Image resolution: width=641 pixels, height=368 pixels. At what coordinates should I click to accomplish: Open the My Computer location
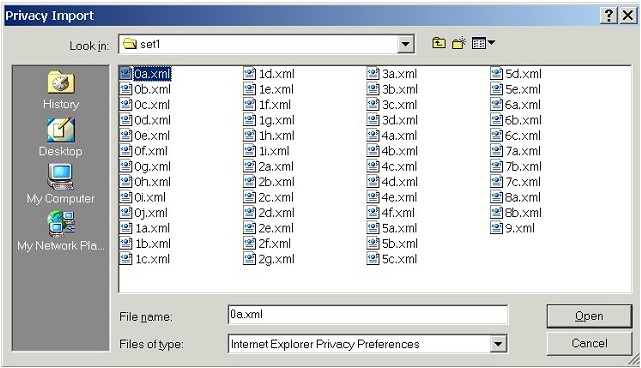click(x=61, y=184)
